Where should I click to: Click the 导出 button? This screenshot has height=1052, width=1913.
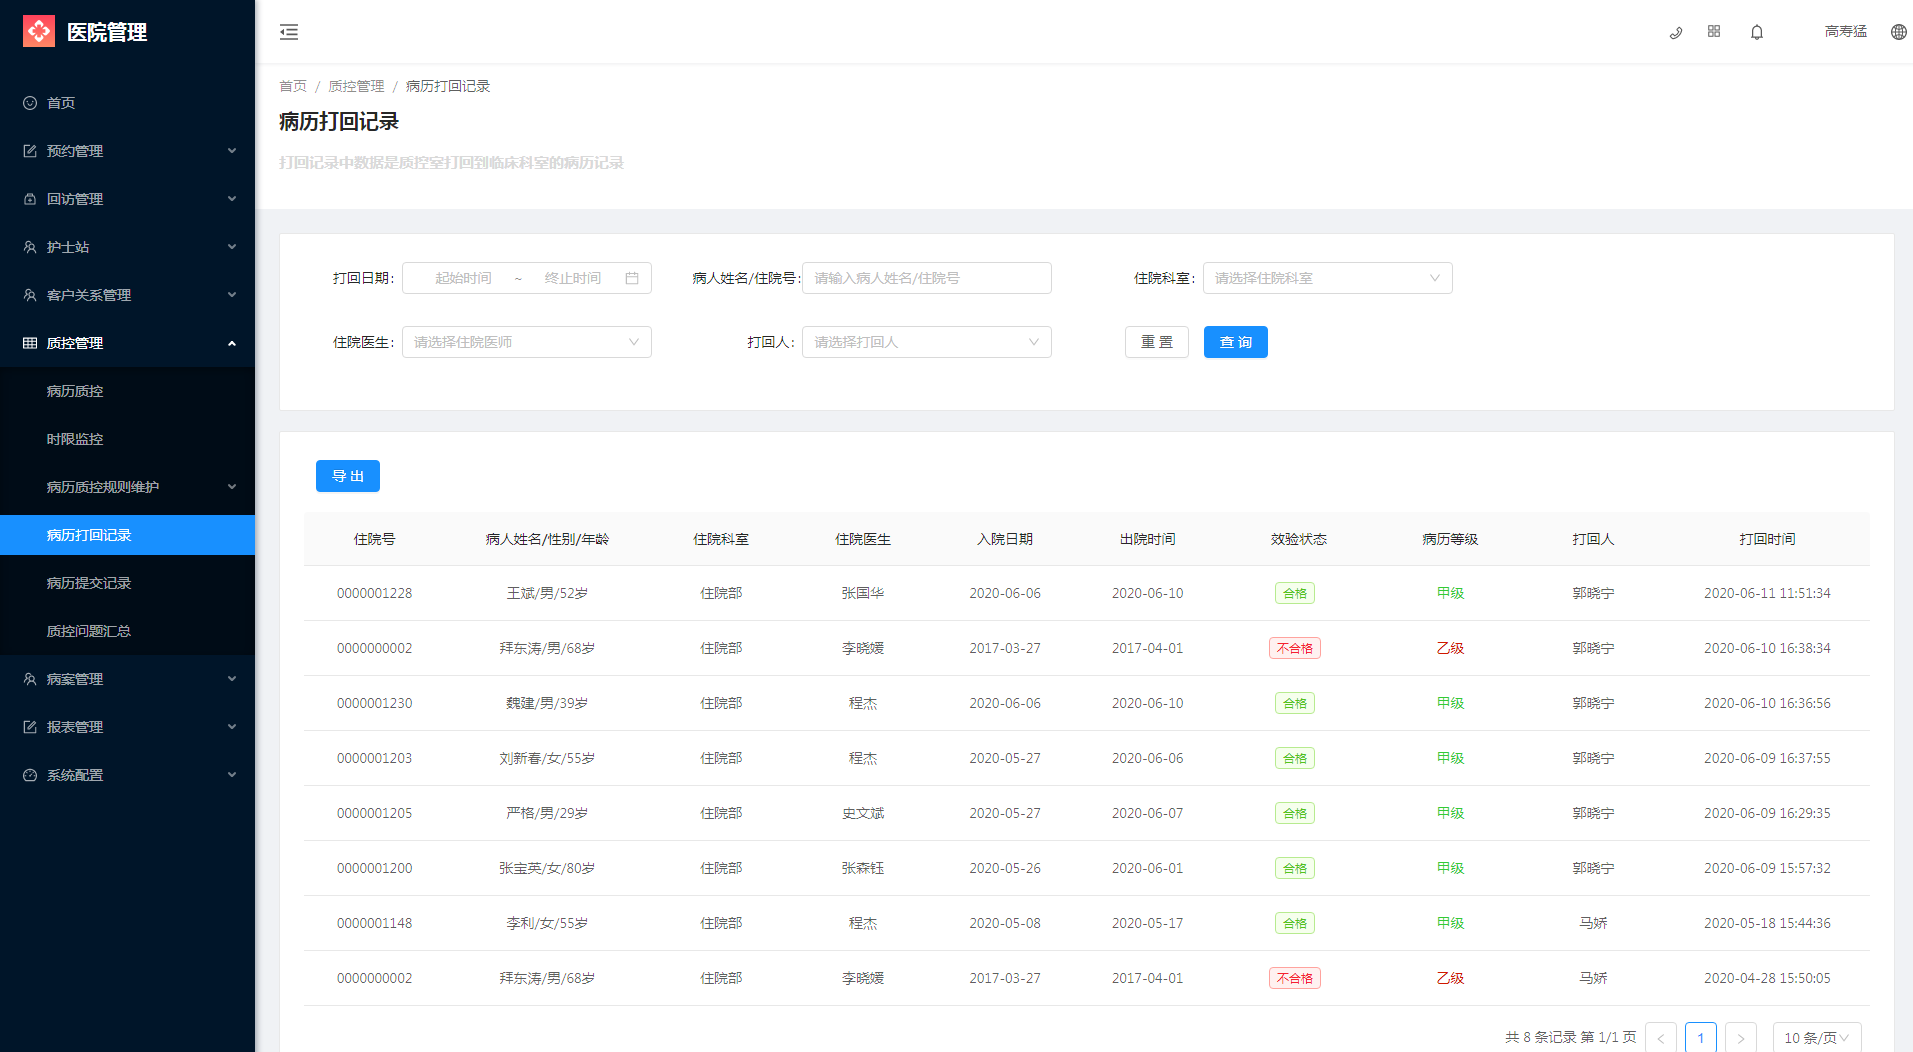pyautogui.click(x=348, y=476)
